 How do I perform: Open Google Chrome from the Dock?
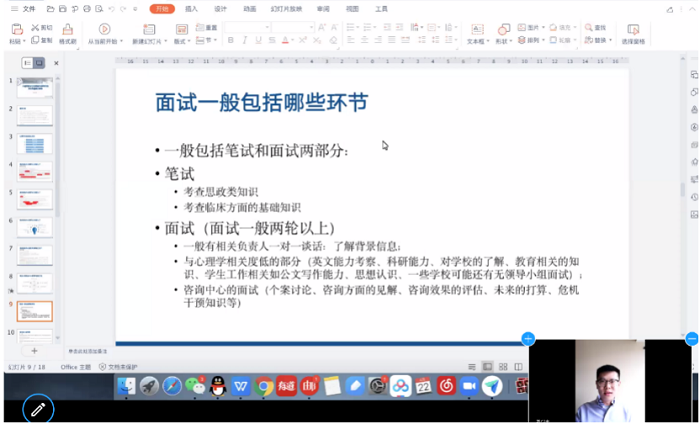265,386
